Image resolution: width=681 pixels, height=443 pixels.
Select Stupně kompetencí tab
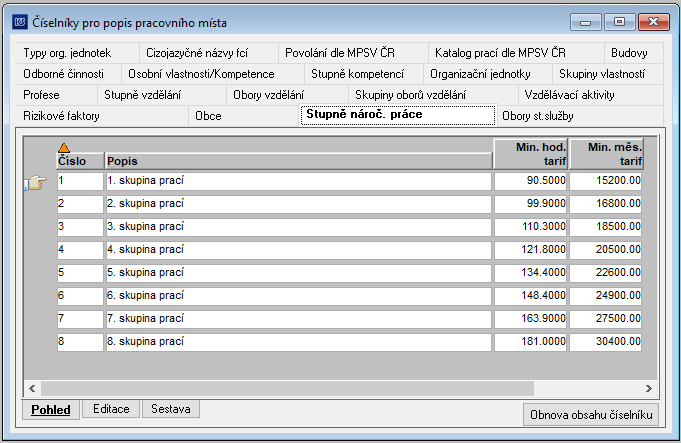point(364,74)
